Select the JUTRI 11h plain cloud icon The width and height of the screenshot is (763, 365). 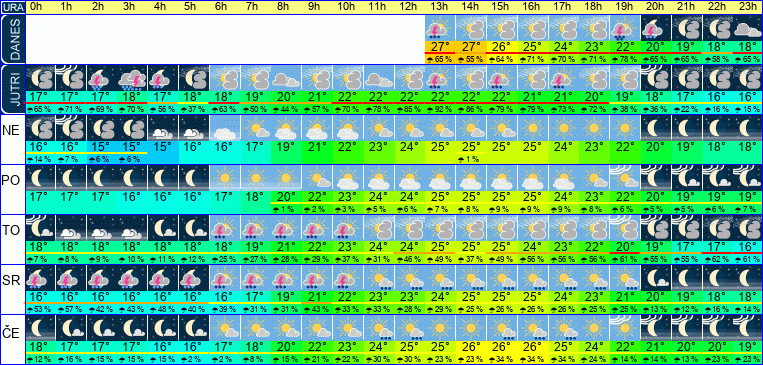point(379,77)
